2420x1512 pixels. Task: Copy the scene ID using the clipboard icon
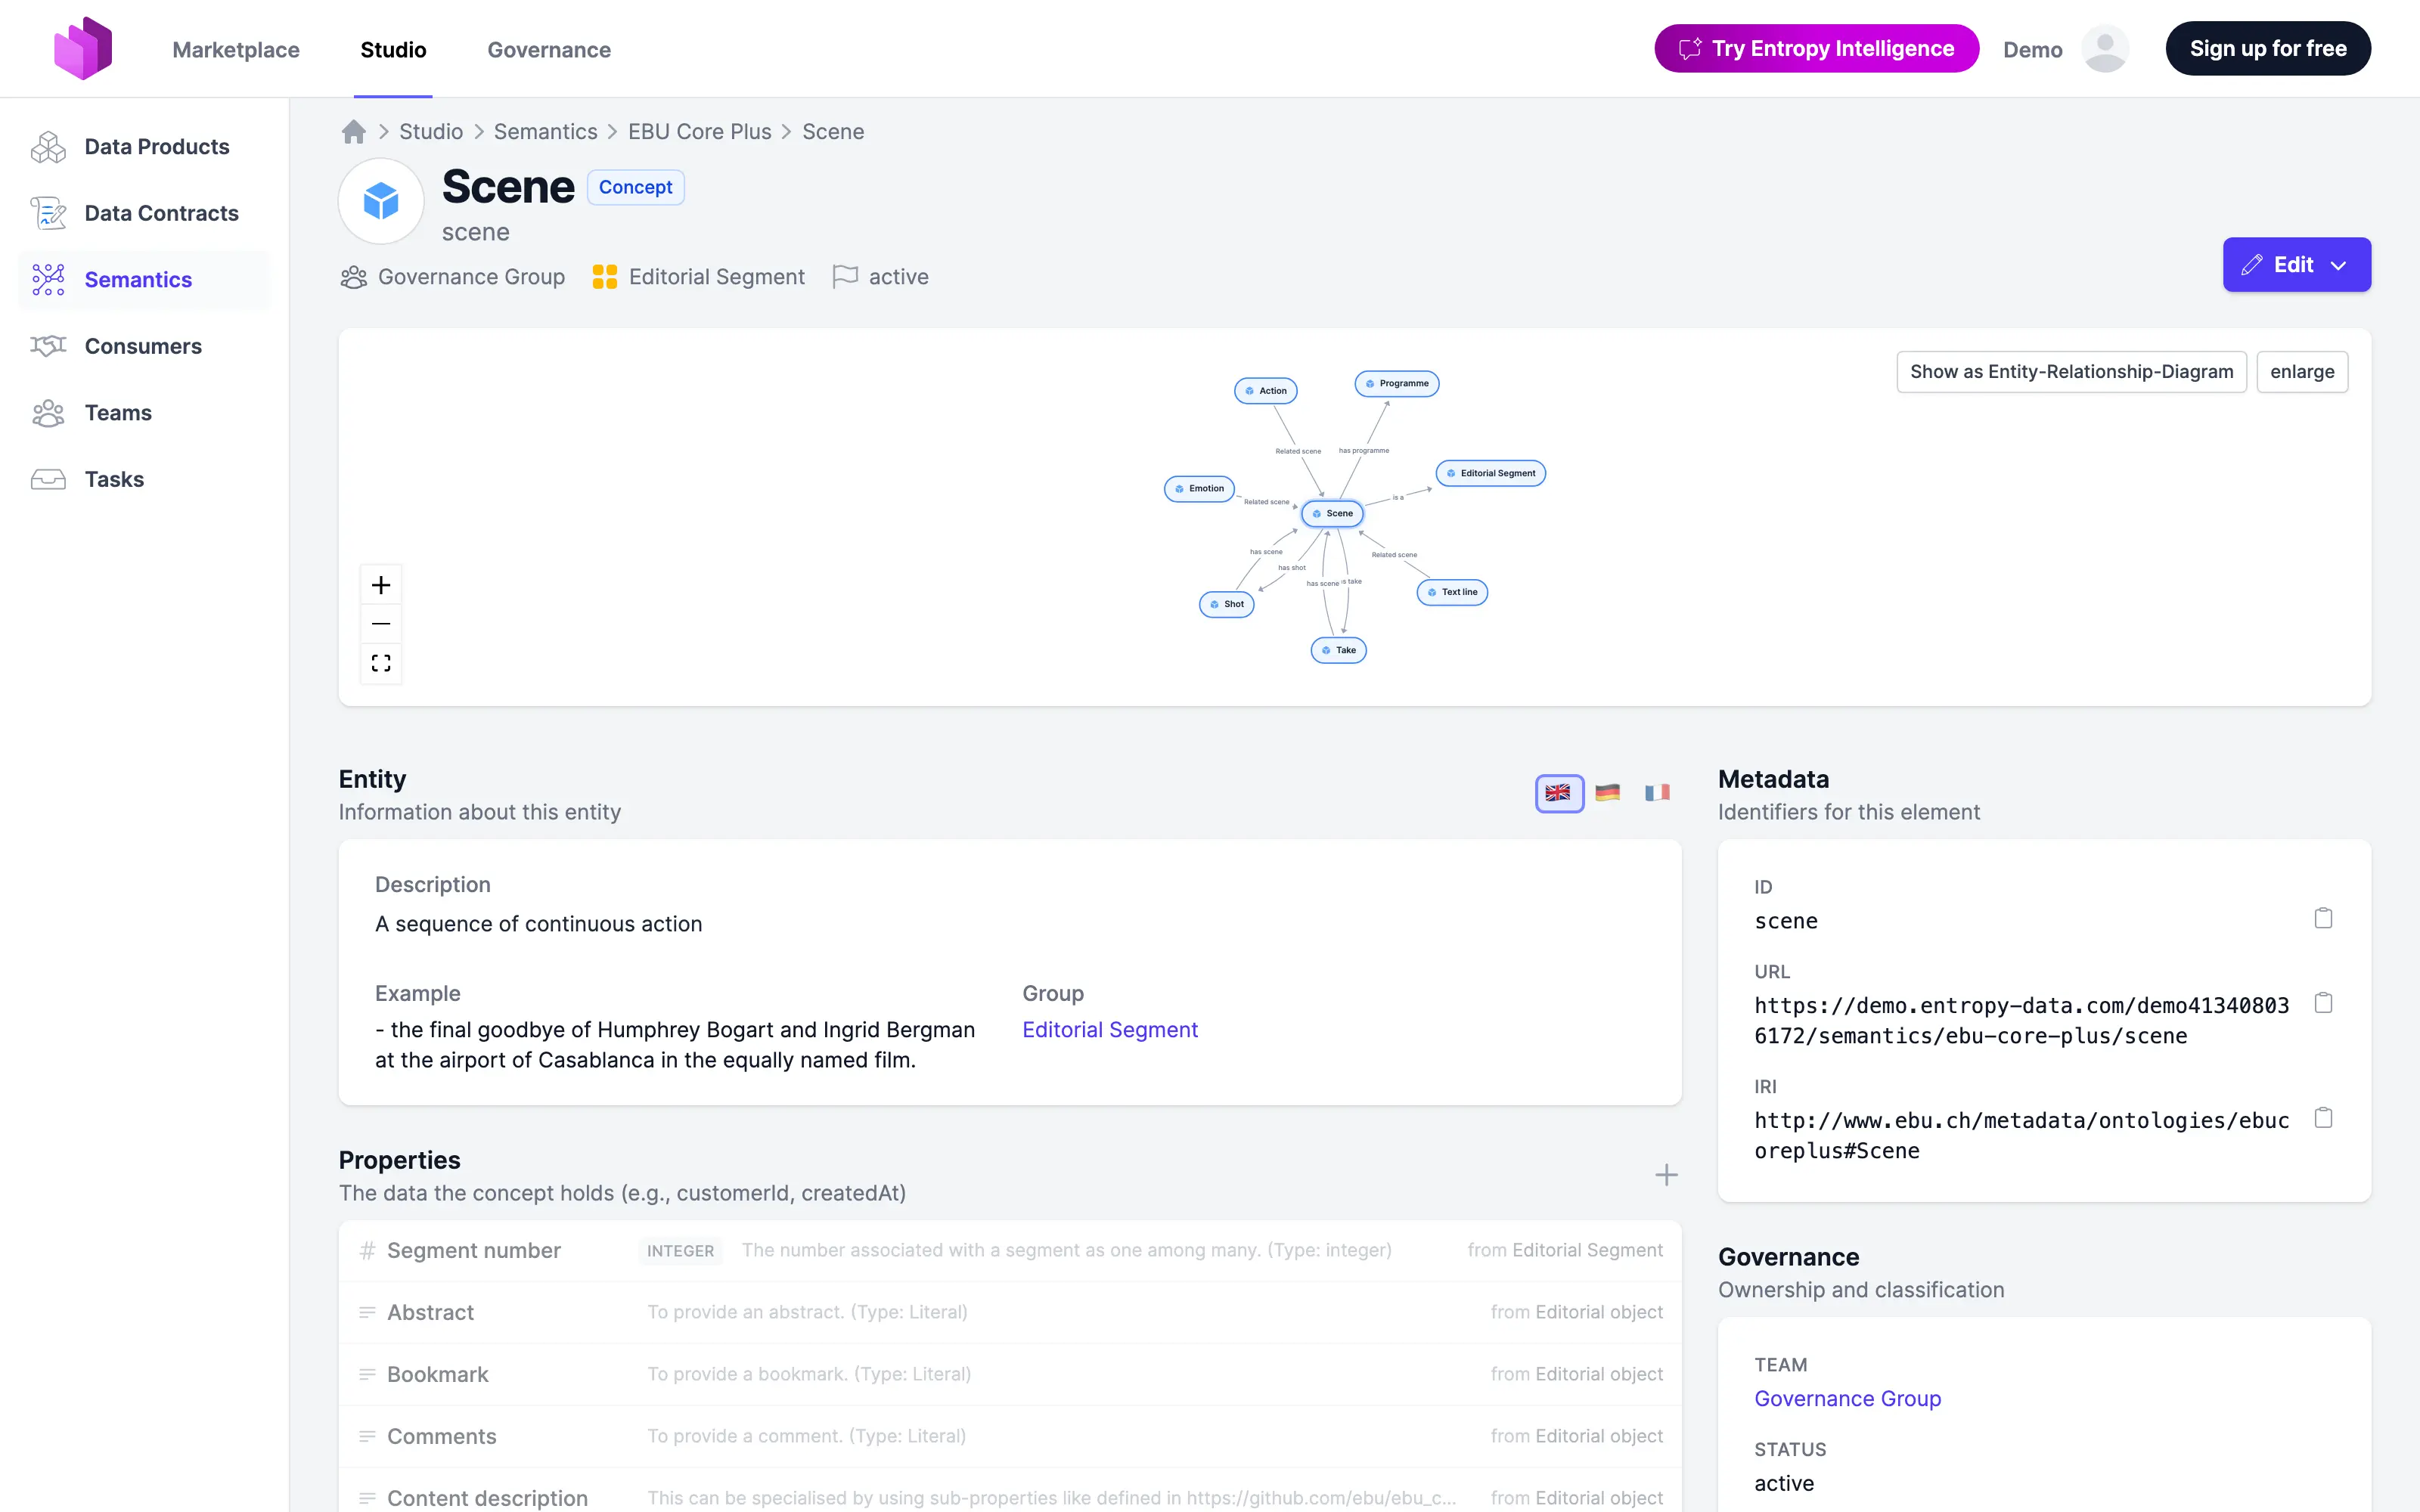point(2323,917)
